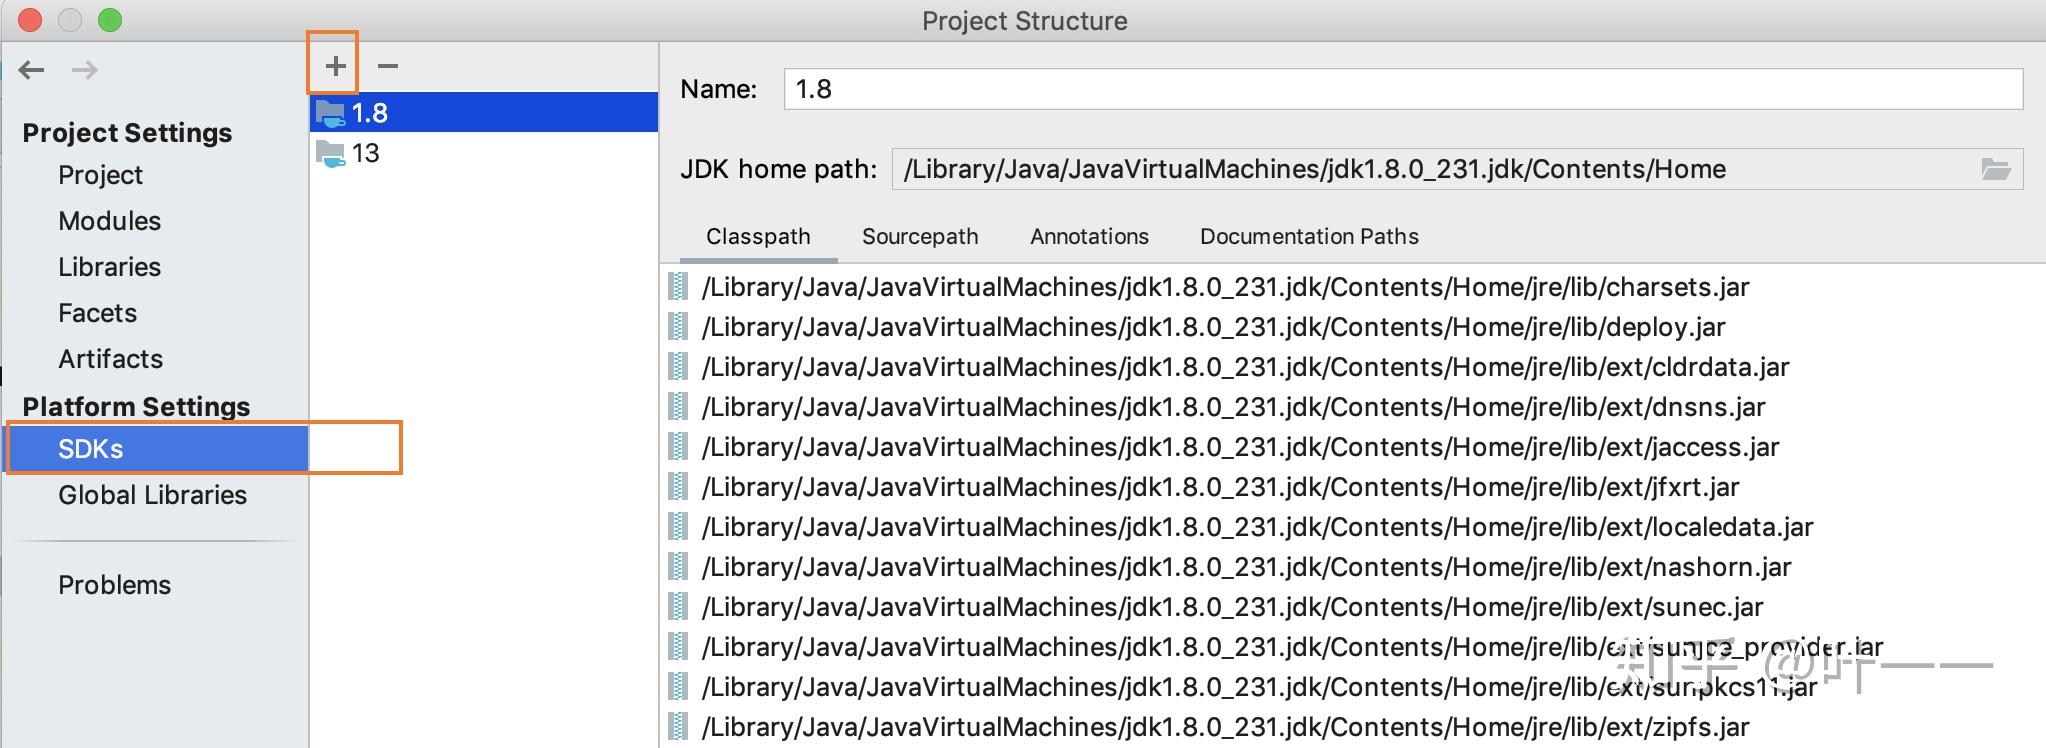Select the 1.8 SDK folder icon
2046x748 pixels.
330,113
